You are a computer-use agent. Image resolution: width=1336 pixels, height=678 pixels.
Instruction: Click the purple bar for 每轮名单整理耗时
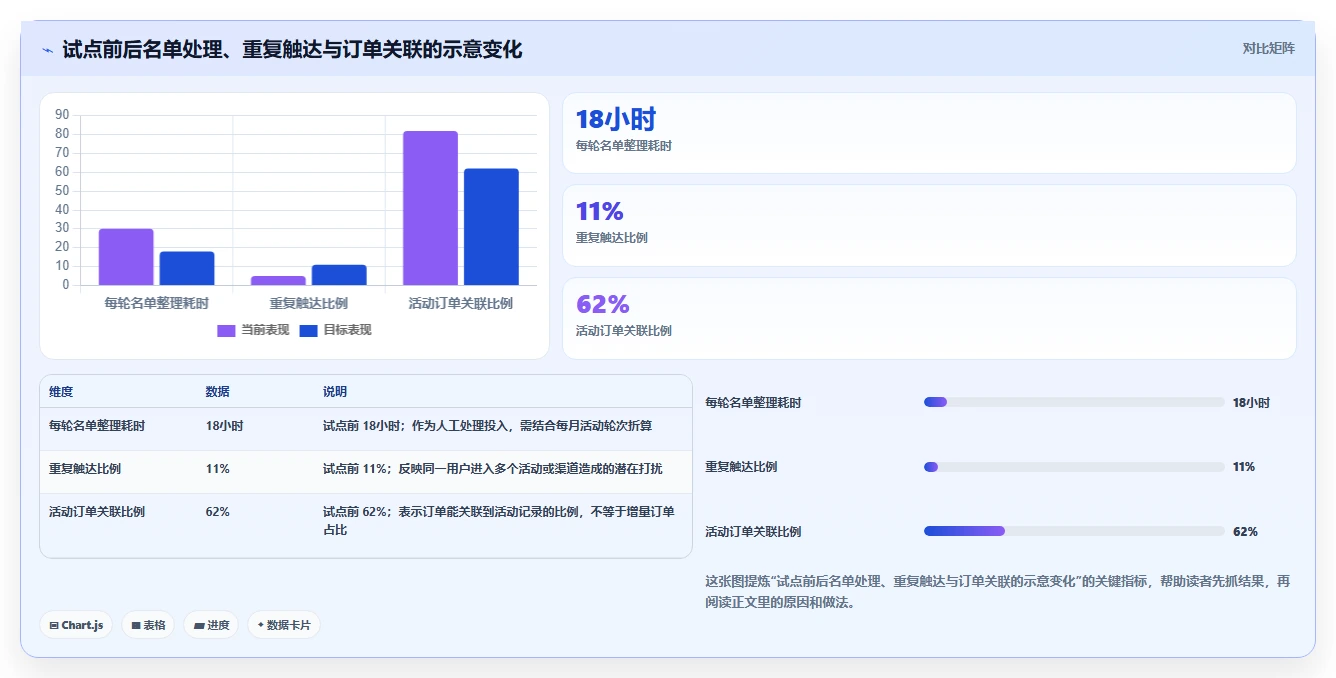click(x=126, y=257)
